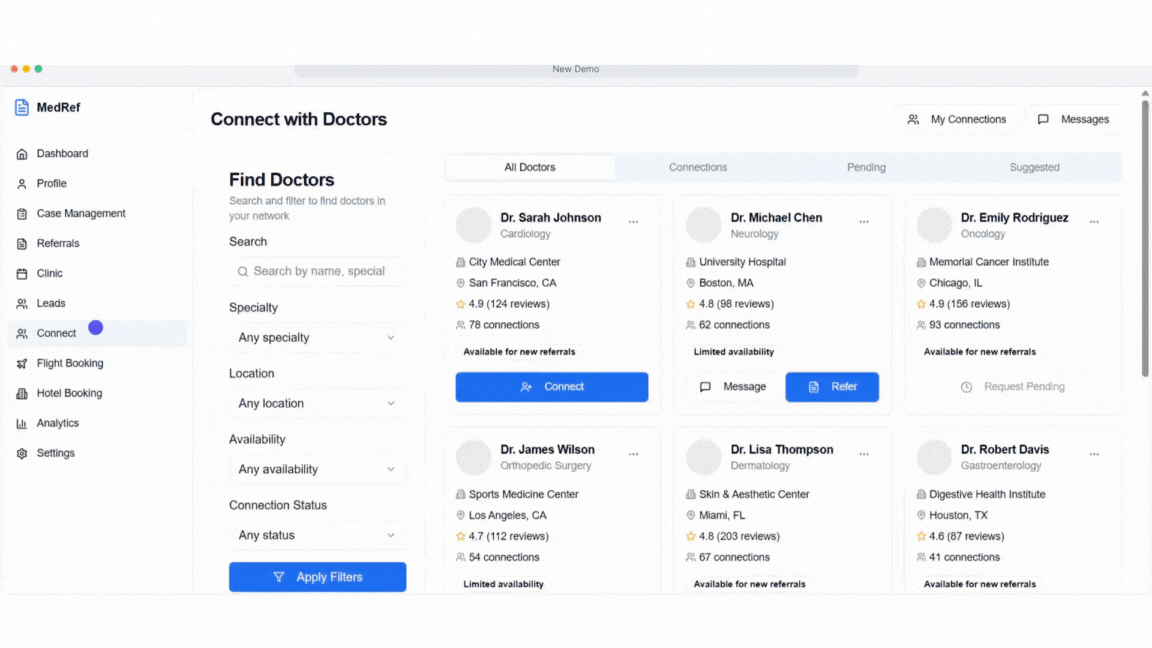This screenshot has height=648, width=1152.
Task: Click the Messages chat bubble icon
Action: click(1042, 119)
